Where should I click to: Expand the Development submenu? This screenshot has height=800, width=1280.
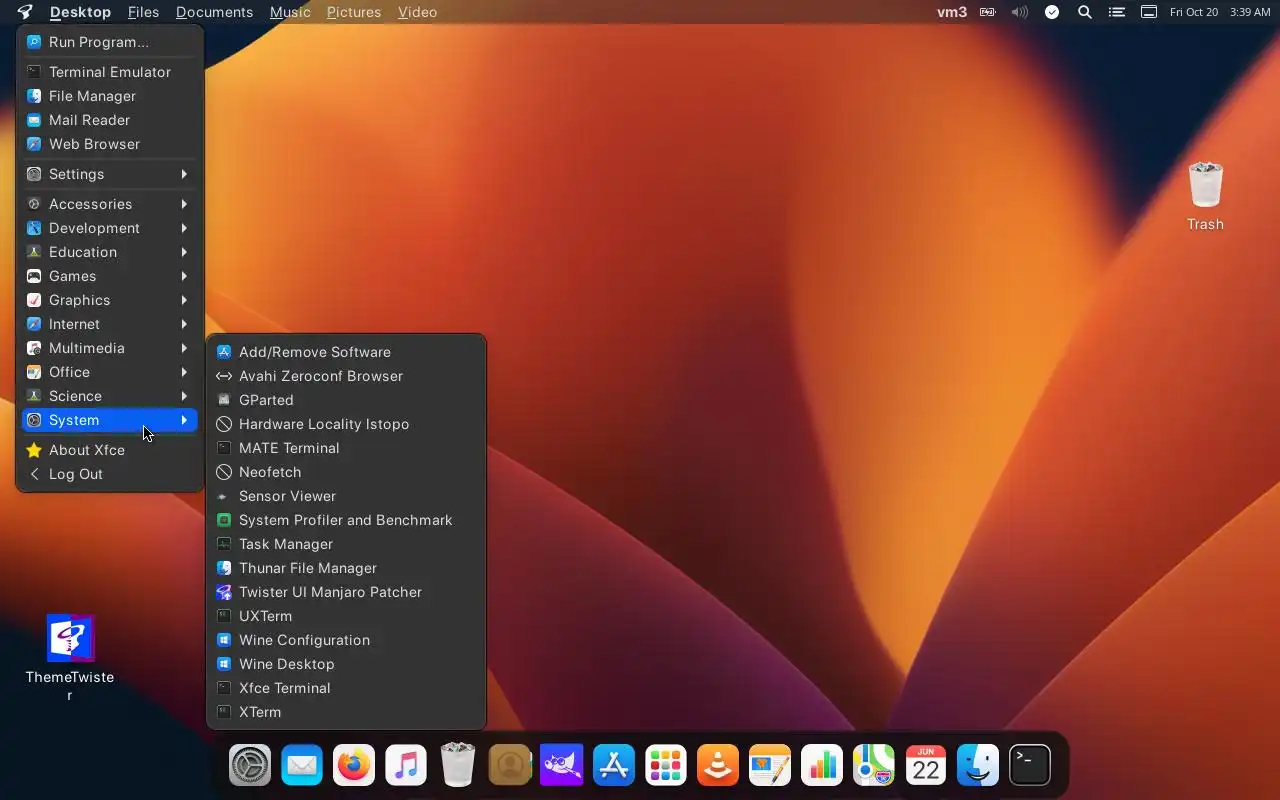click(110, 228)
